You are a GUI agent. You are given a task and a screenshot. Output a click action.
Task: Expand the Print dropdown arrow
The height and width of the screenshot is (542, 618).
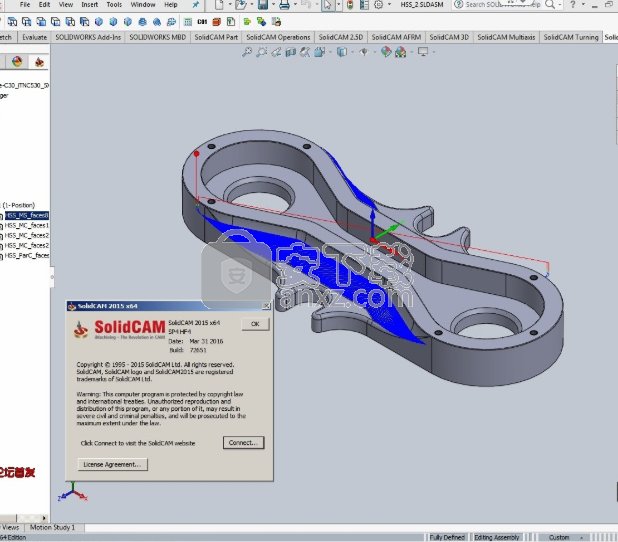point(295,5)
